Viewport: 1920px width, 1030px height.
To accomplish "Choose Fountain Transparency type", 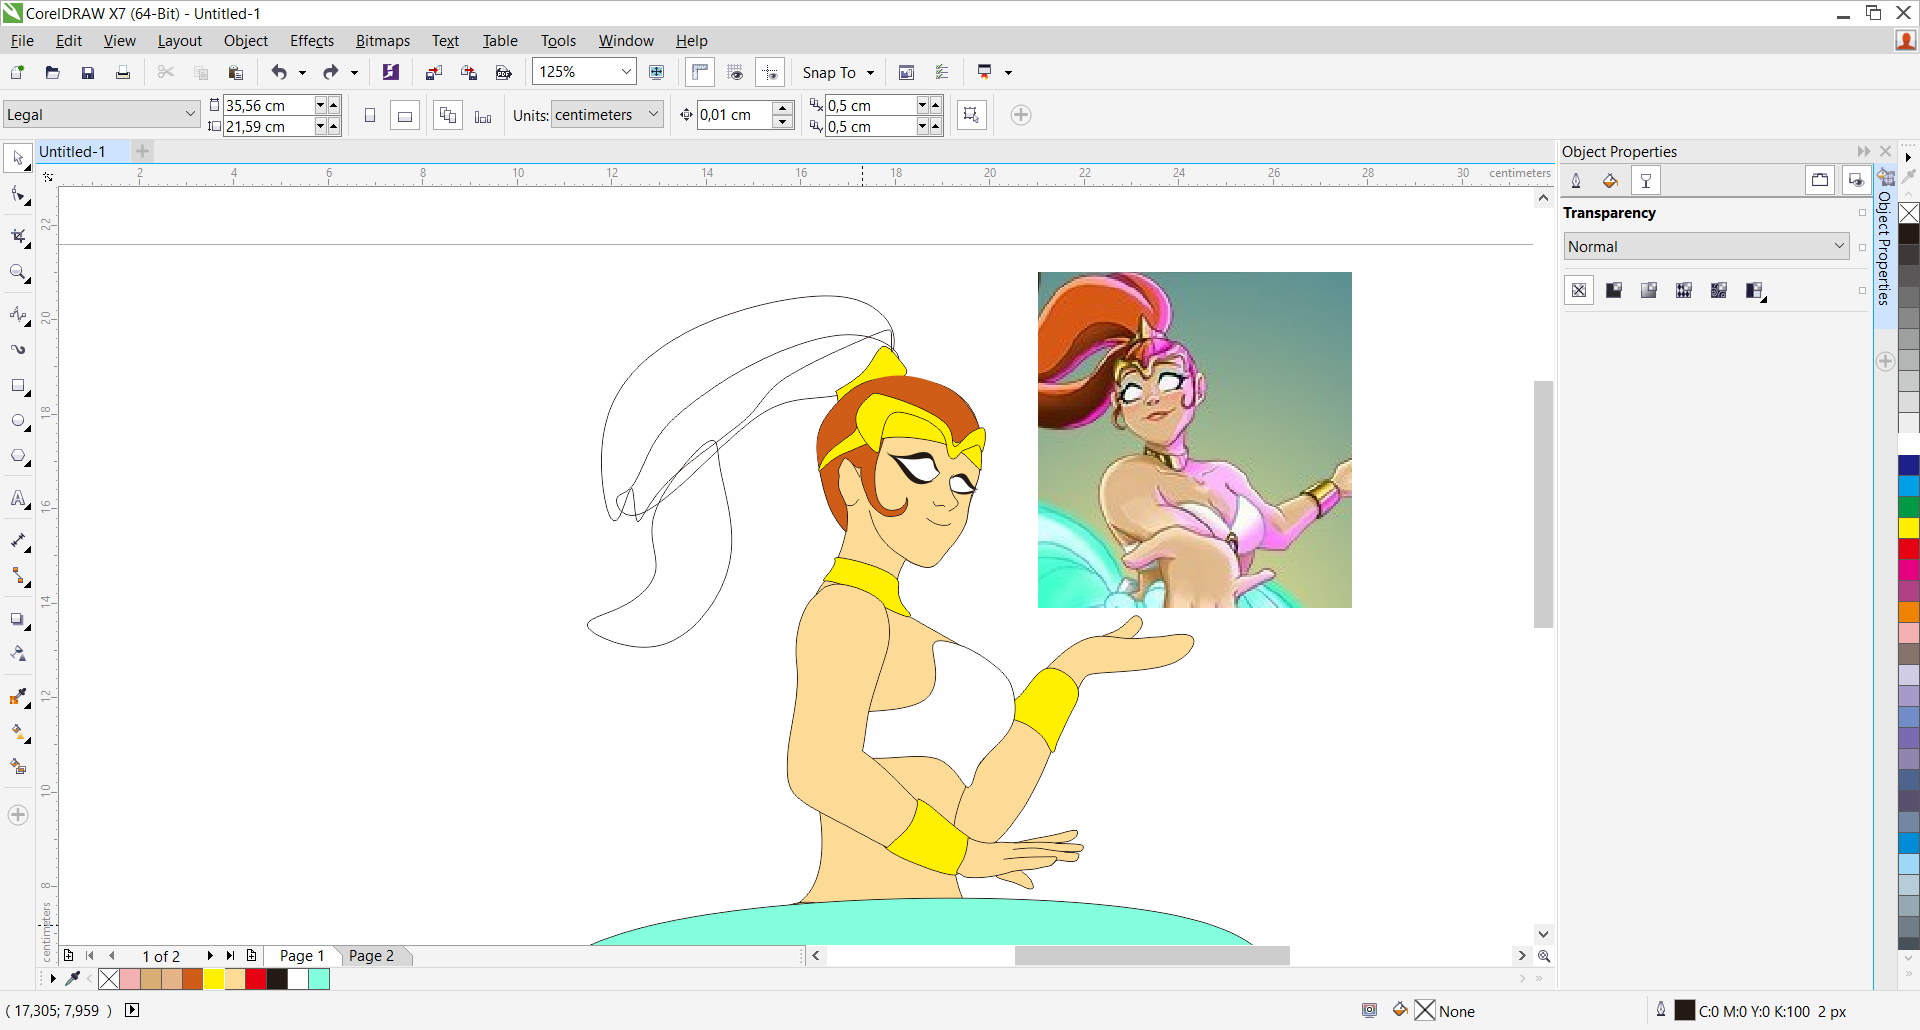I will coord(1649,290).
